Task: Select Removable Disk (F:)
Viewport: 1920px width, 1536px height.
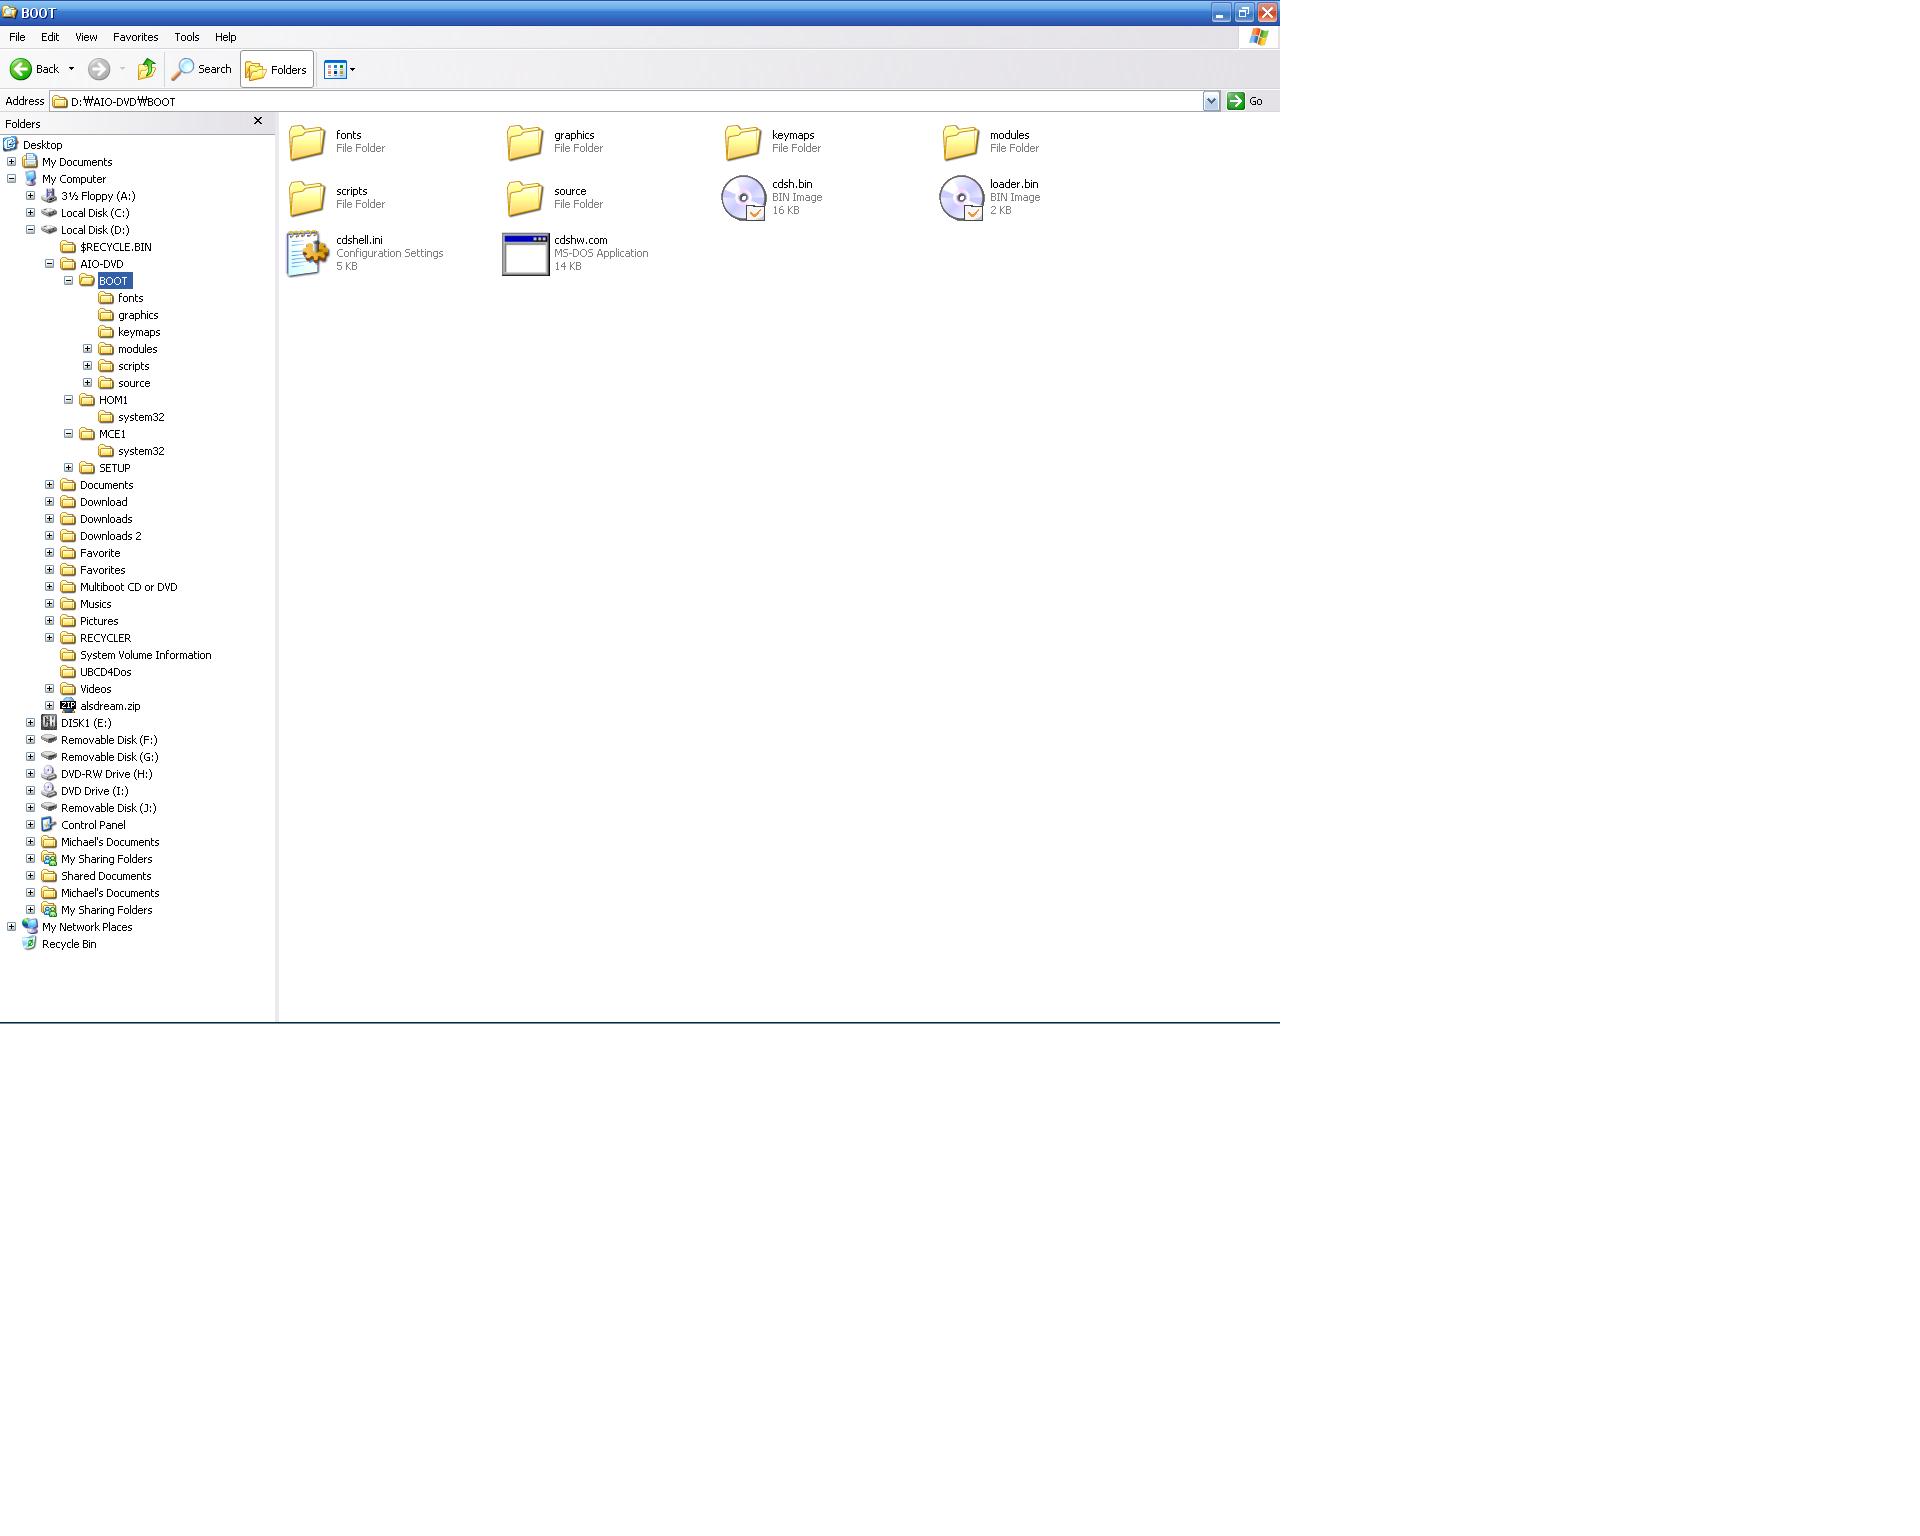Action: (109, 740)
